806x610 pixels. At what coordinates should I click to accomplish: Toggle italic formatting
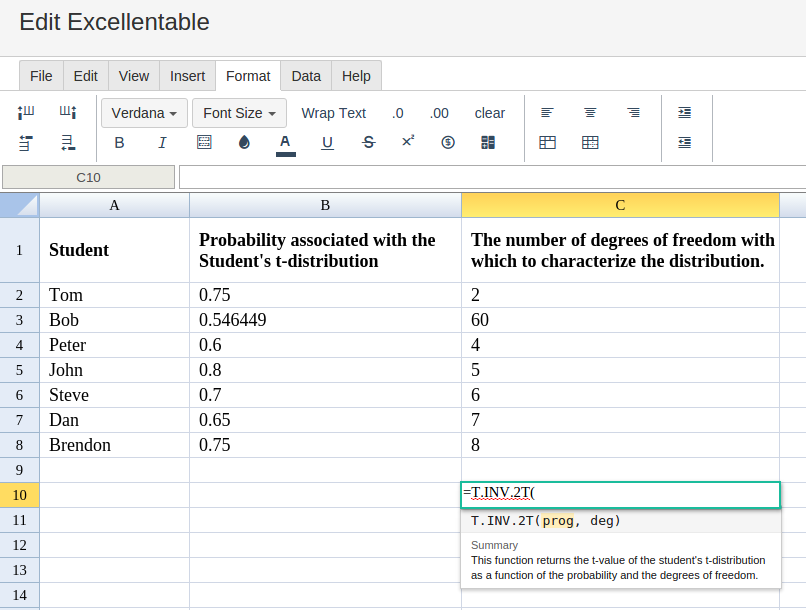[x=162, y=143]
